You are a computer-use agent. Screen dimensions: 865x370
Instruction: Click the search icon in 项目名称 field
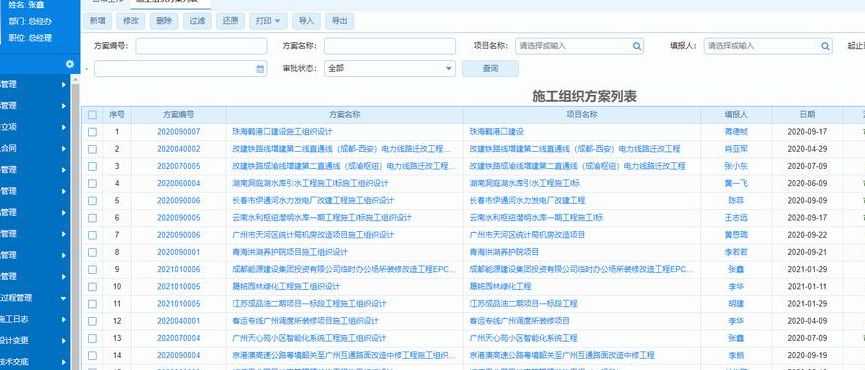[637, 46]
